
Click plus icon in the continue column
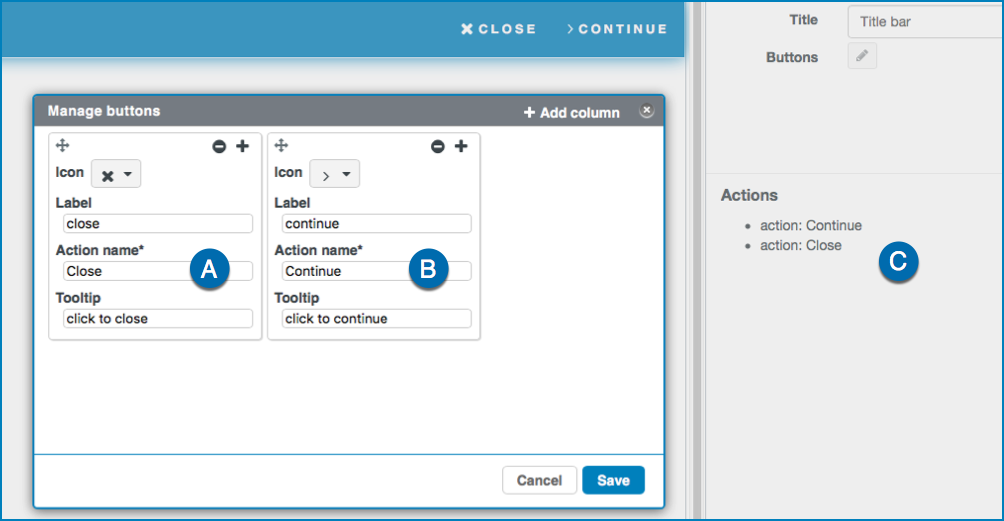461,146
